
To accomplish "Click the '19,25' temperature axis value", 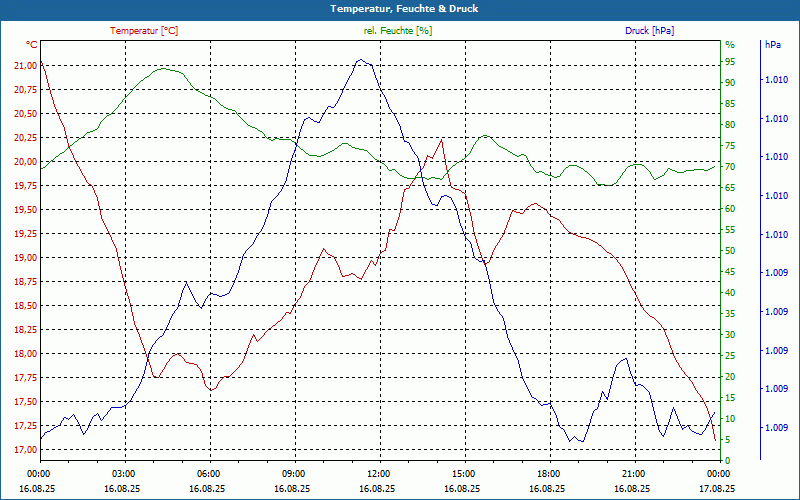I will coord(26,234).
